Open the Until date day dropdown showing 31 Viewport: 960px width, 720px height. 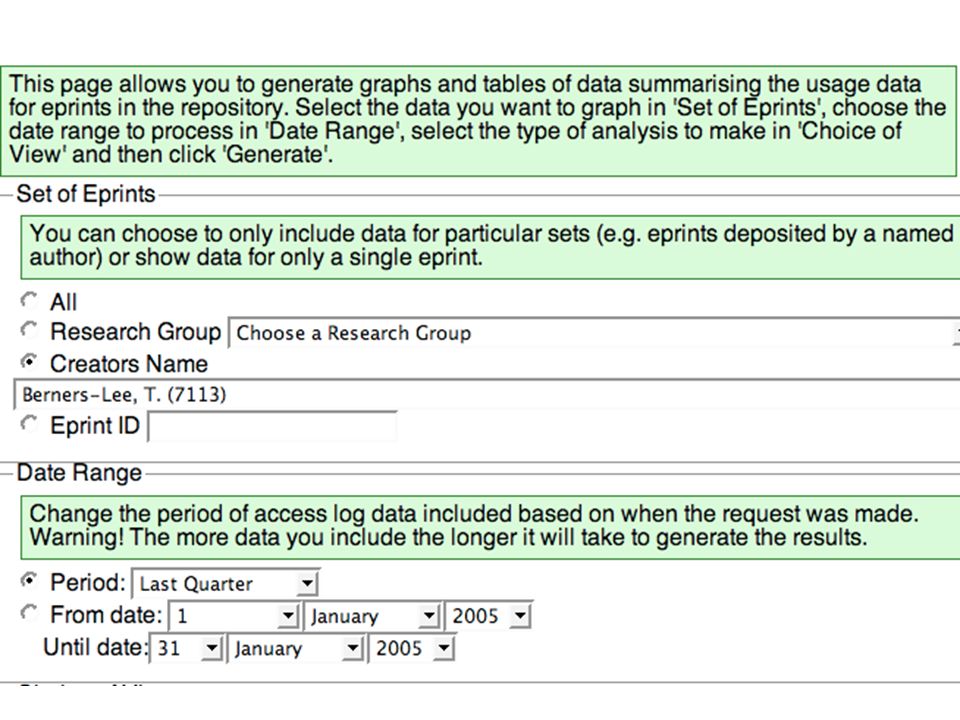click(x=186, y=648)
